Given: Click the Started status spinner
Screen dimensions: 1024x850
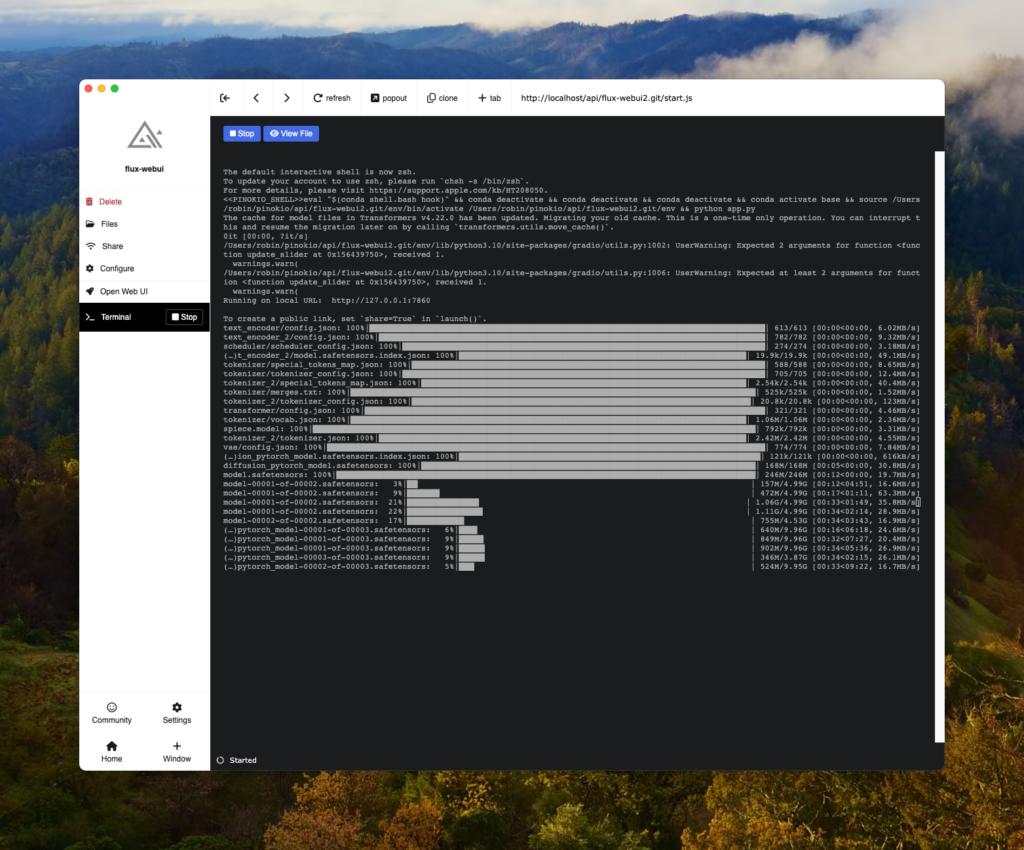Looking at the screenshot, I should point(220,760).
